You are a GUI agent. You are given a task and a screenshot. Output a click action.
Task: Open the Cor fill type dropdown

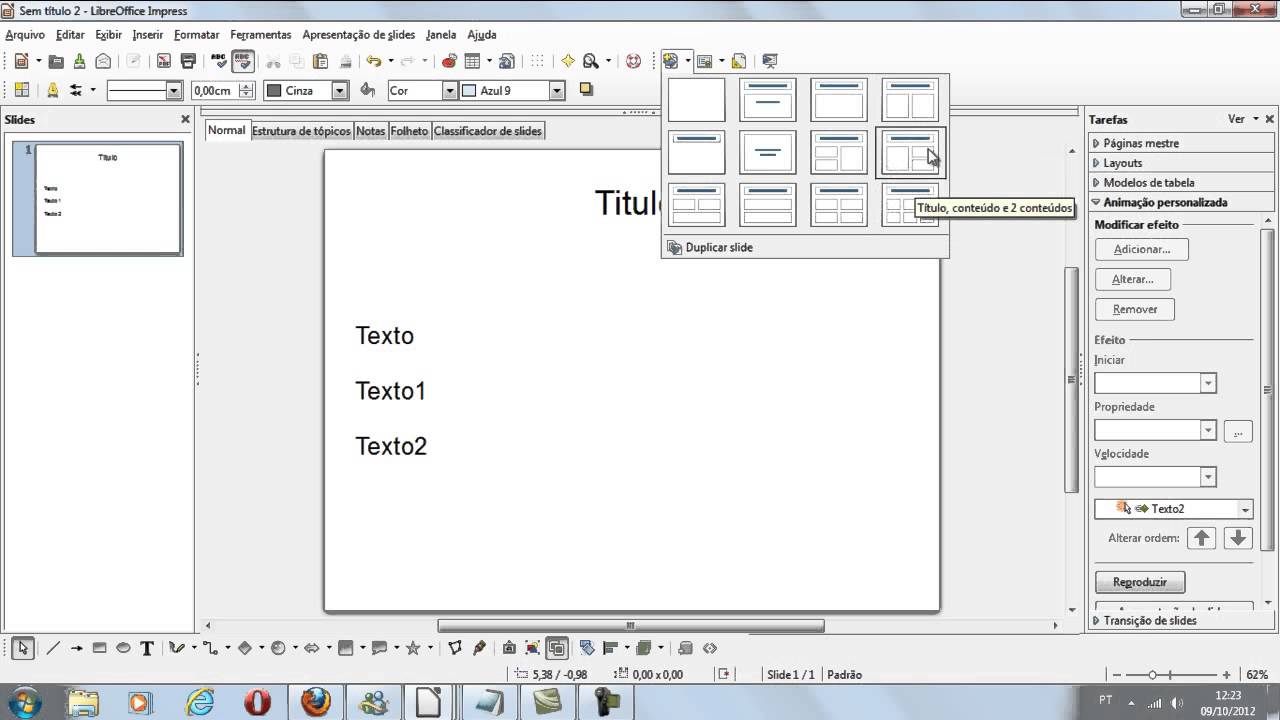pos(449,90)
